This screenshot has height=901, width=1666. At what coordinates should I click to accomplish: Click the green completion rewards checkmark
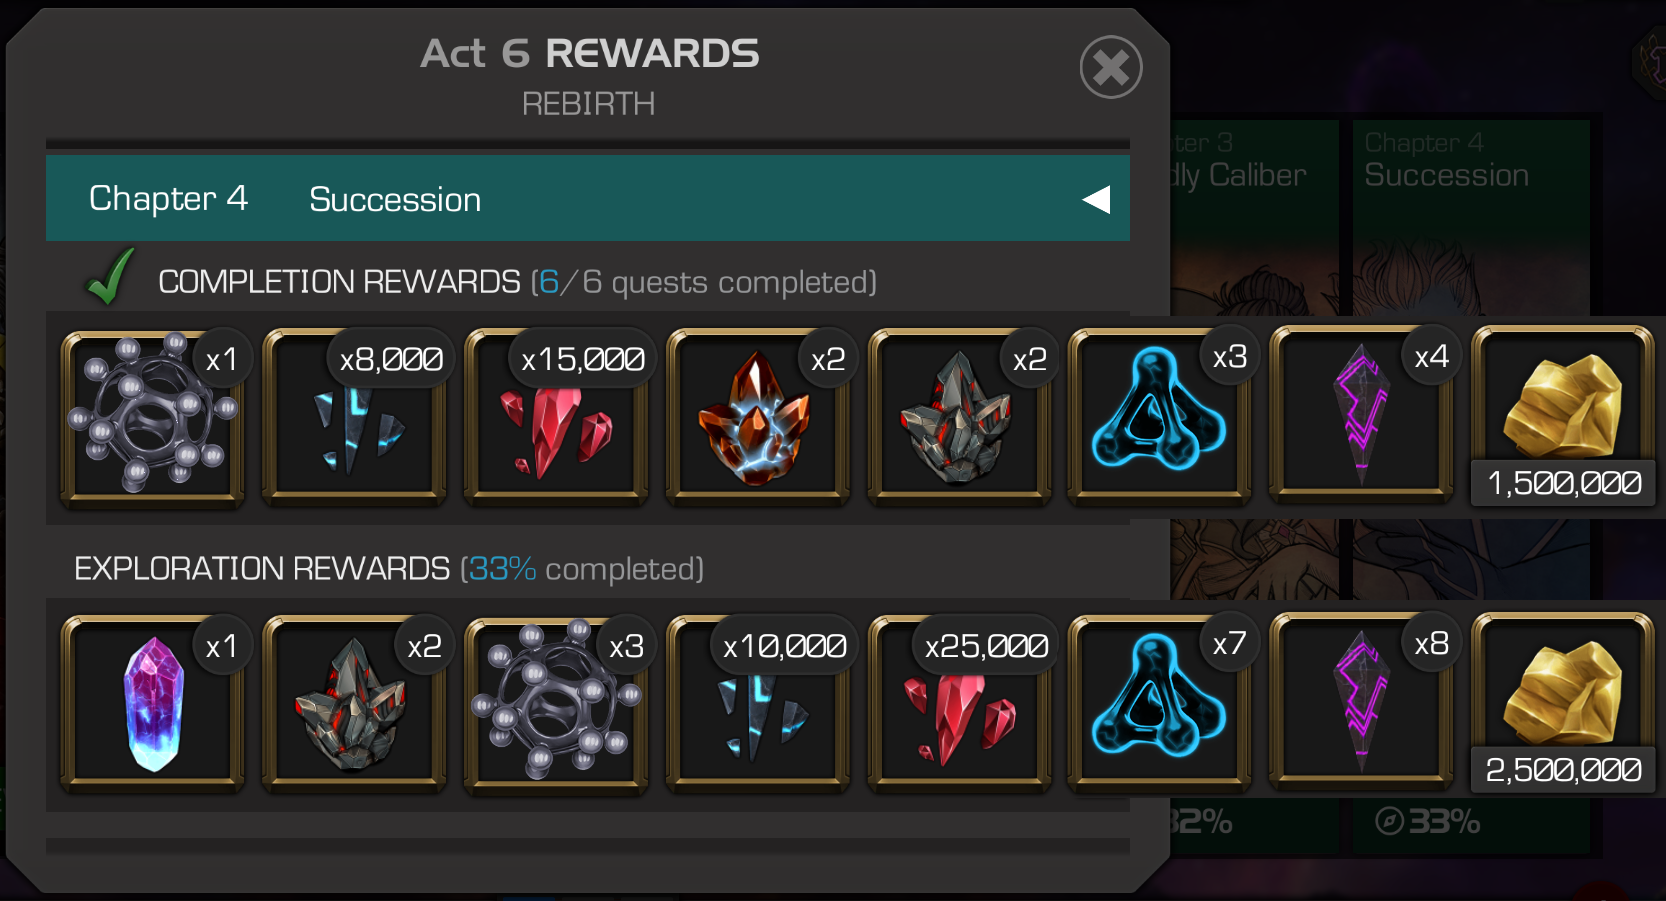coord(109,277)
